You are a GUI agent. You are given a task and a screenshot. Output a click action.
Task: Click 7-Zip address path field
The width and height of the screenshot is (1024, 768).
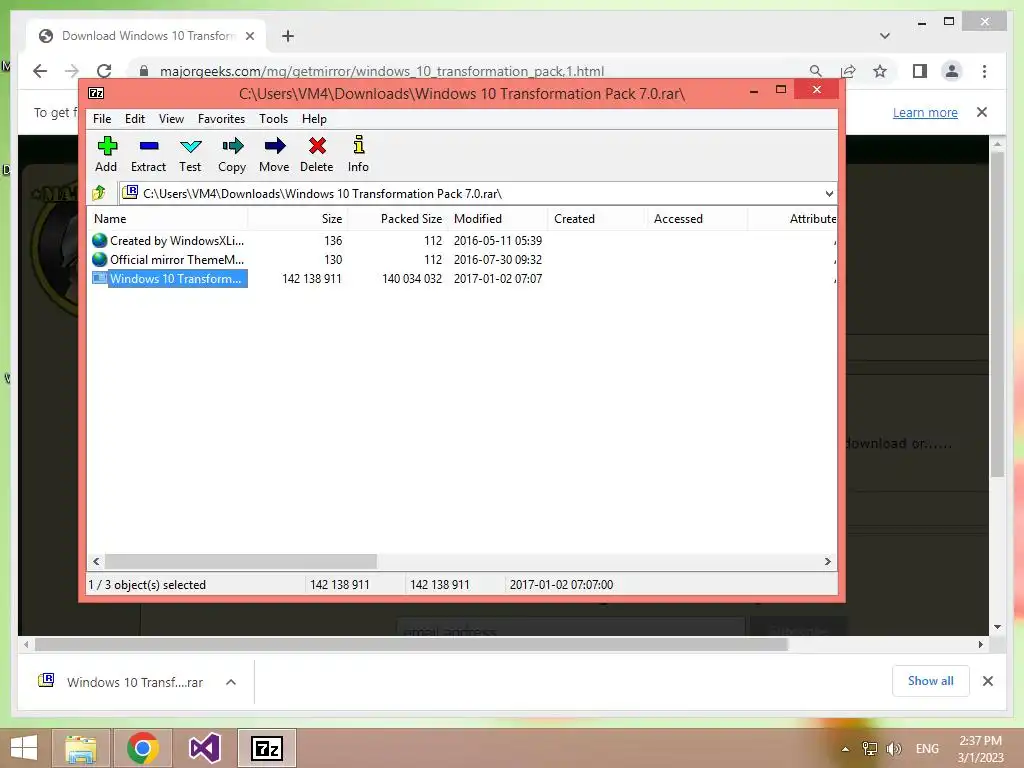point(477,193)
